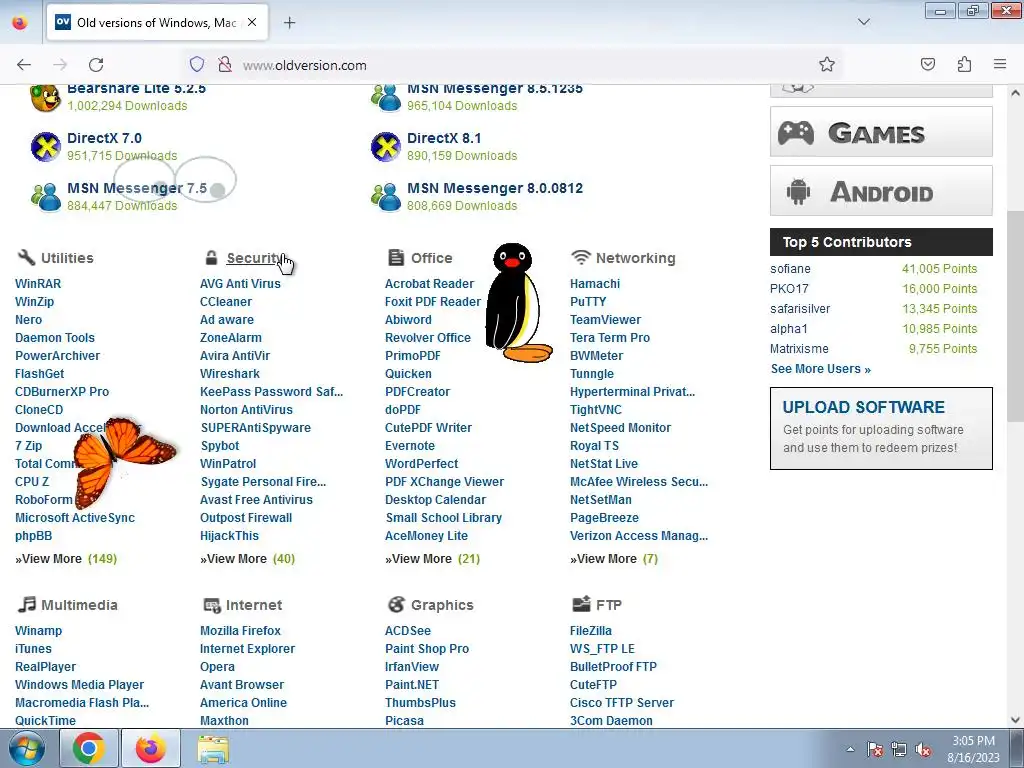View more Security (40)

(x=248, y=559)
